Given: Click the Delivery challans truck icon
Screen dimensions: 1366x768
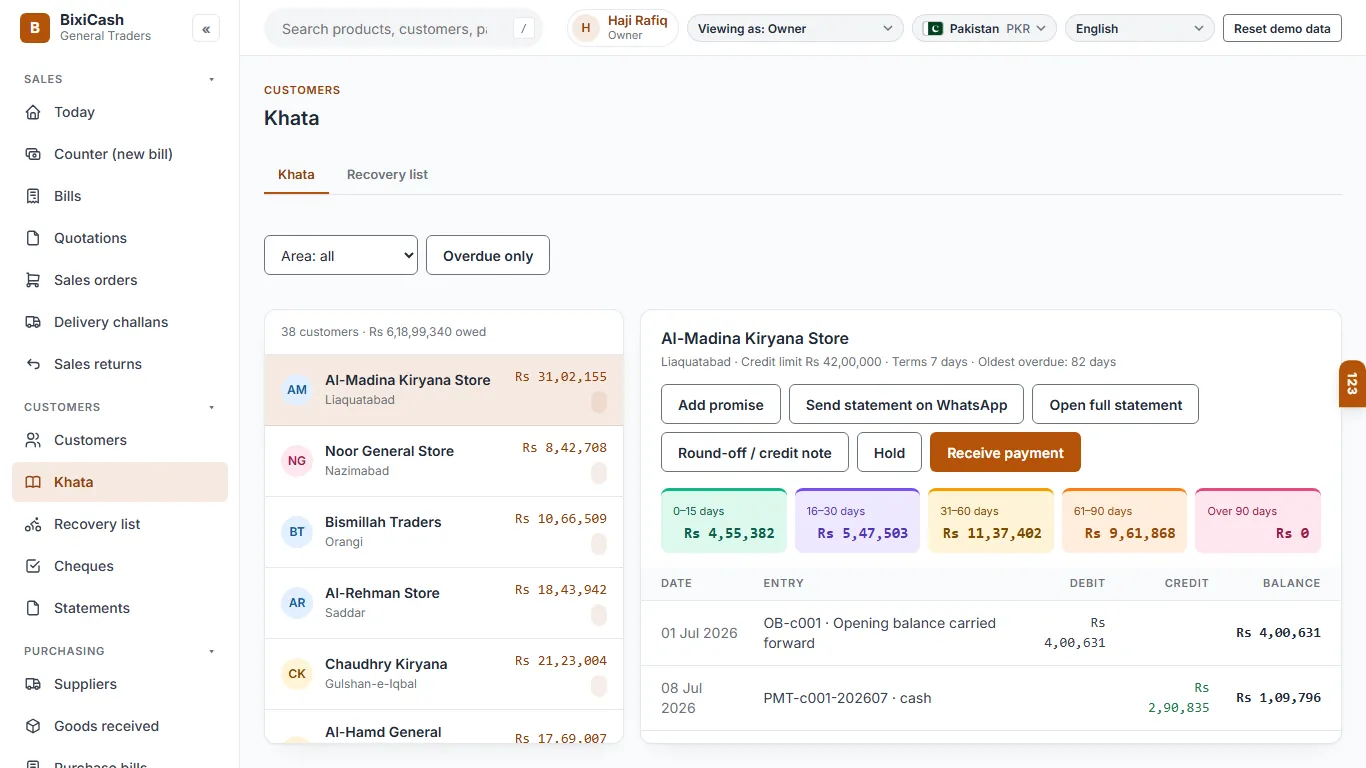Looking at the screenshot, I should pyautogui.click(x=33, y=322).
